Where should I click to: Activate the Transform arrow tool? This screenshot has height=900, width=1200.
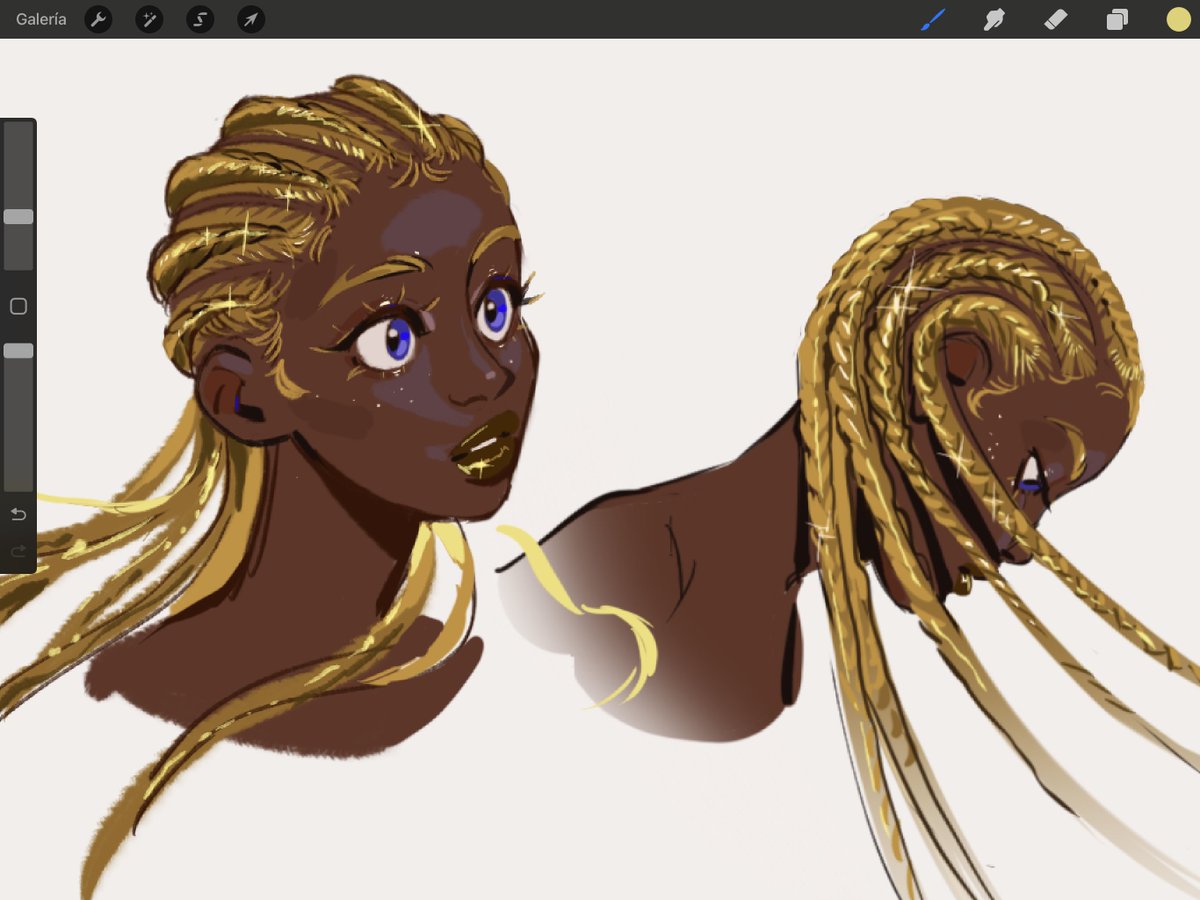(x=251, y=19)
